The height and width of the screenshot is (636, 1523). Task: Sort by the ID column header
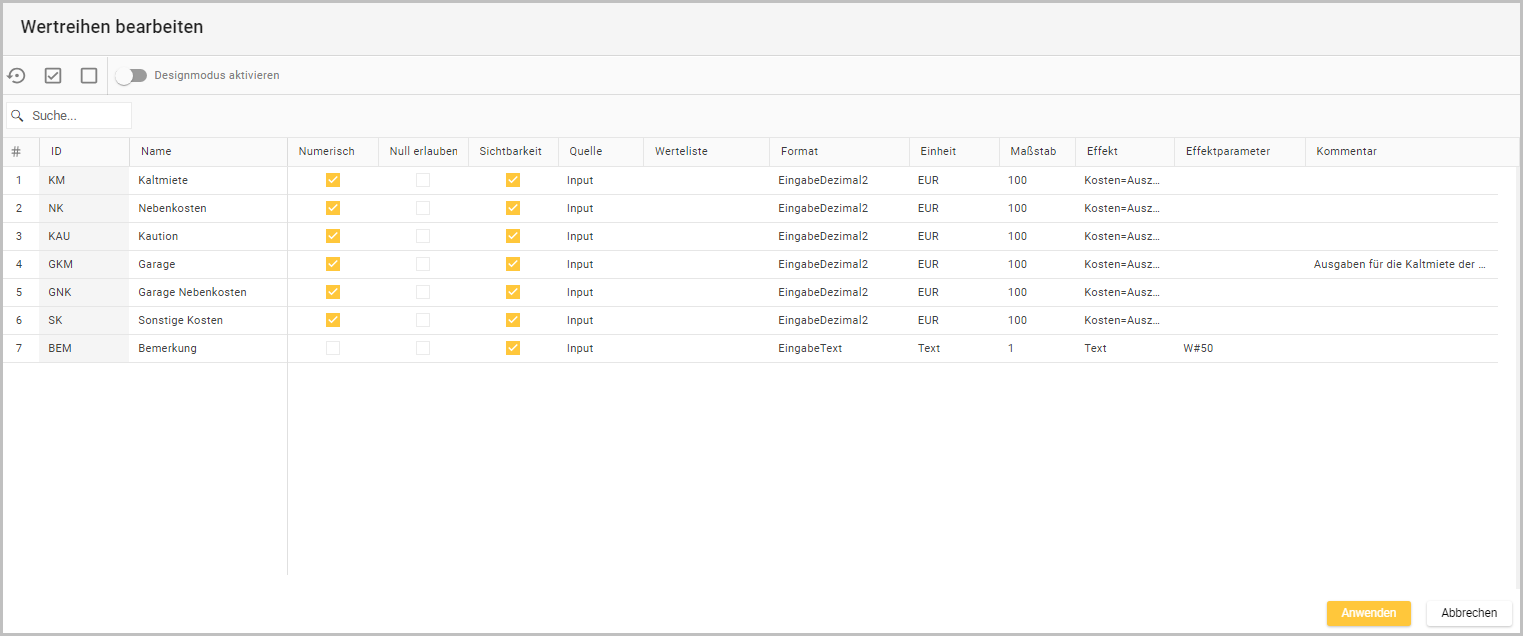tap(57, 152)
